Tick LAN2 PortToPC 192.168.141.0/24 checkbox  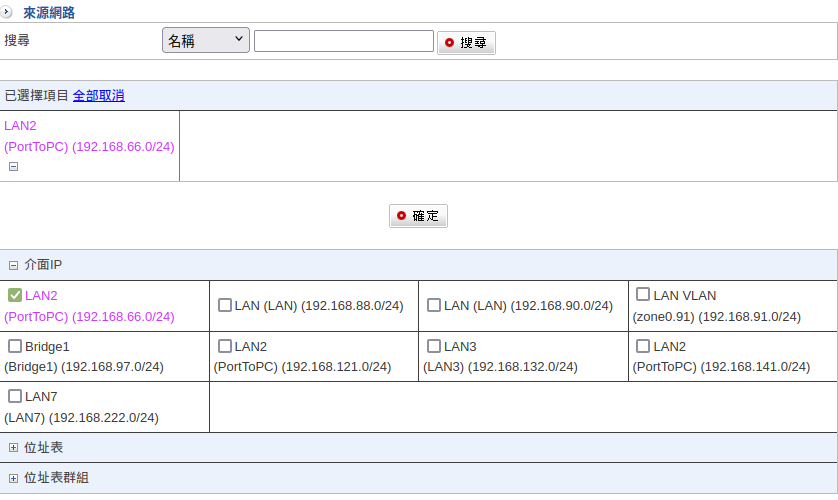pos(643,346)
